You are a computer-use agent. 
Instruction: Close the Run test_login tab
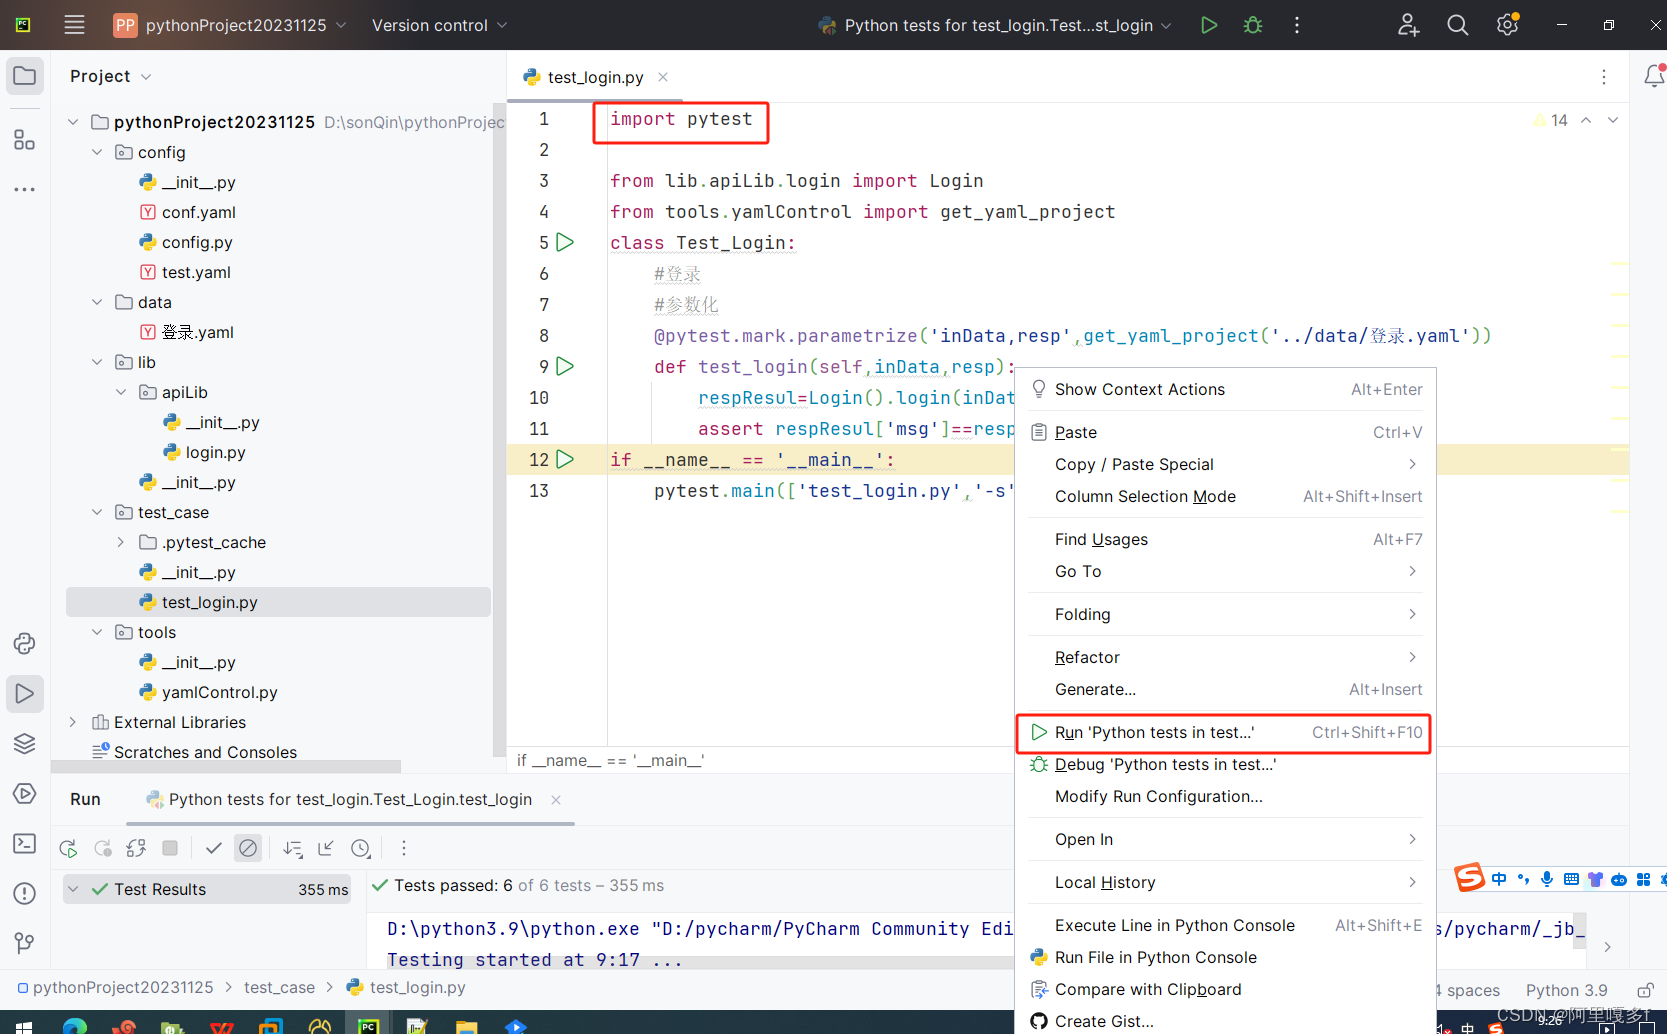556,800
